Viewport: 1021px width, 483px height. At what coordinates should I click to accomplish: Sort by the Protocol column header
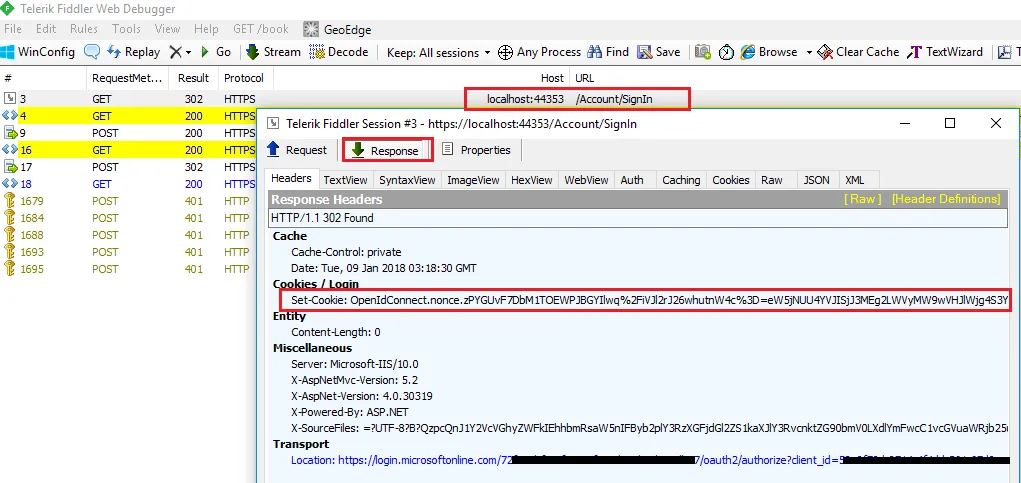[245, 78]
